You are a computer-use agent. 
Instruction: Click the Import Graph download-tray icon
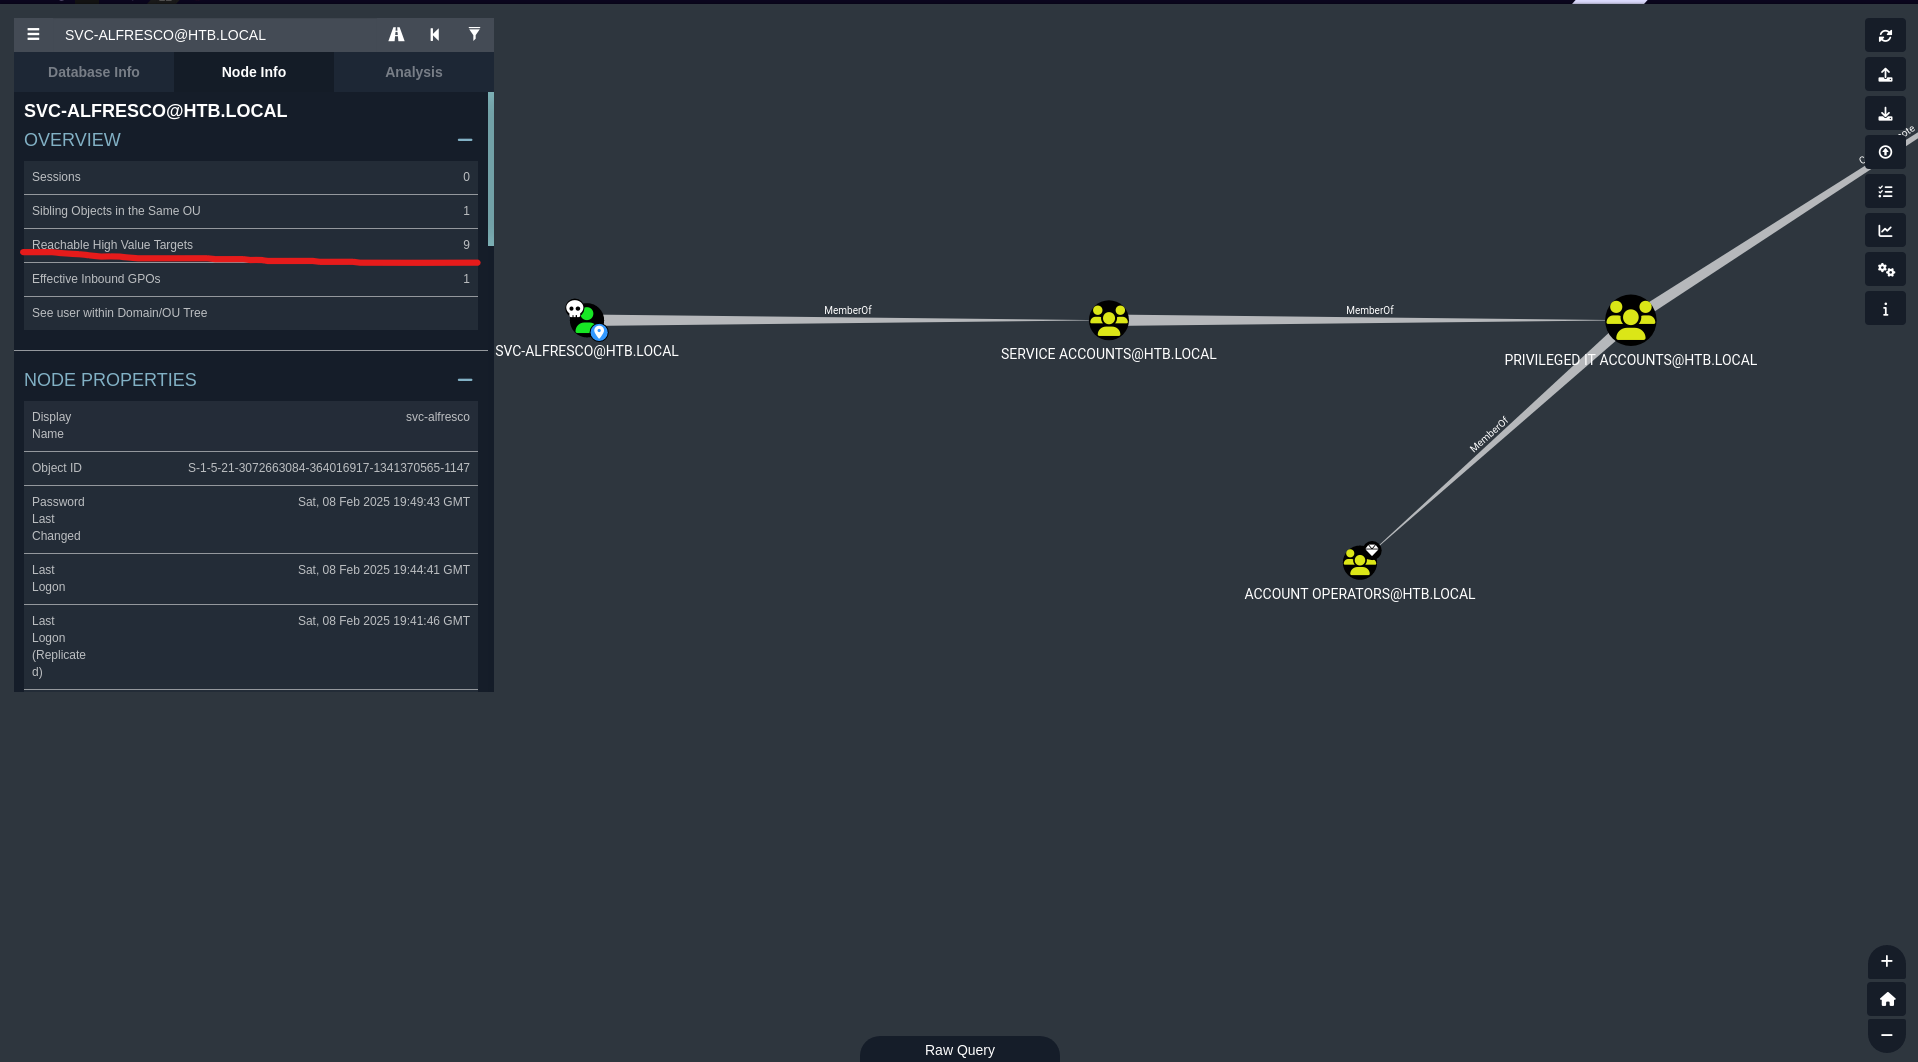pos(1884,114)
